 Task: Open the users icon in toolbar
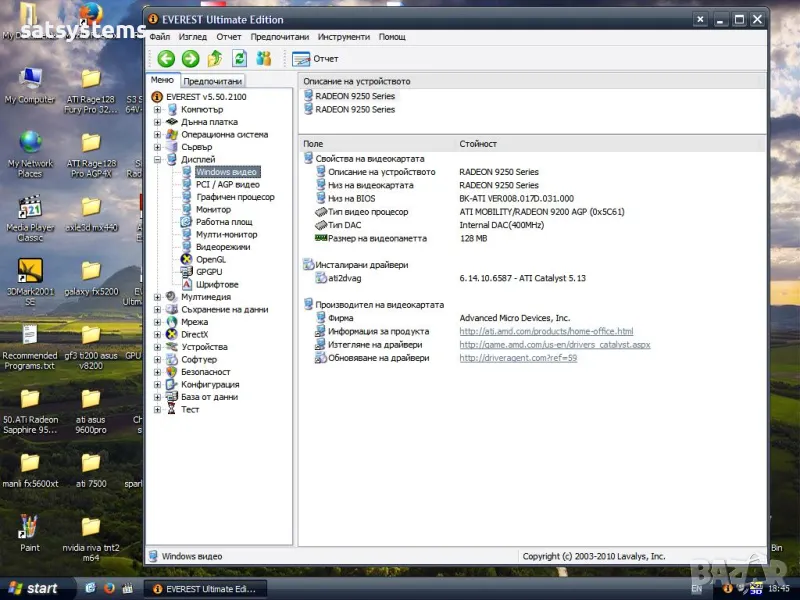[x=264, y=59]
